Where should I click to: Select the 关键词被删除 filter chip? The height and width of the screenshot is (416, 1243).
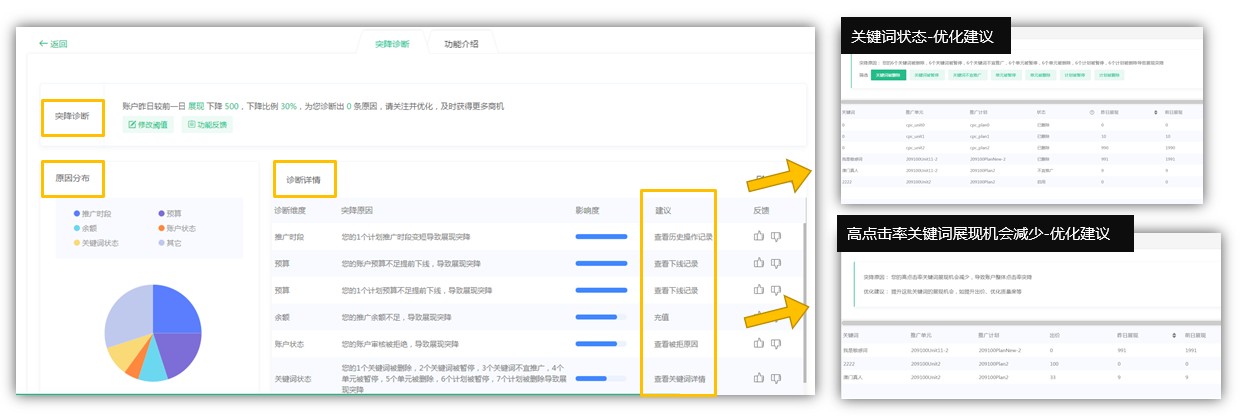(890, 74)
